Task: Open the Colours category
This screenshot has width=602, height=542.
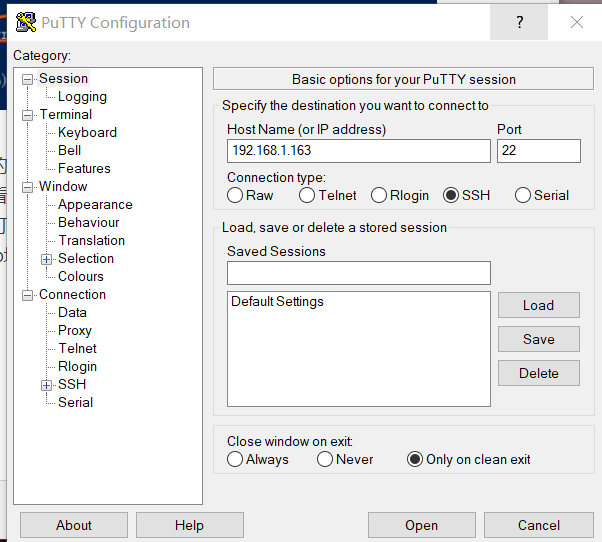Action: coord(81,276)
